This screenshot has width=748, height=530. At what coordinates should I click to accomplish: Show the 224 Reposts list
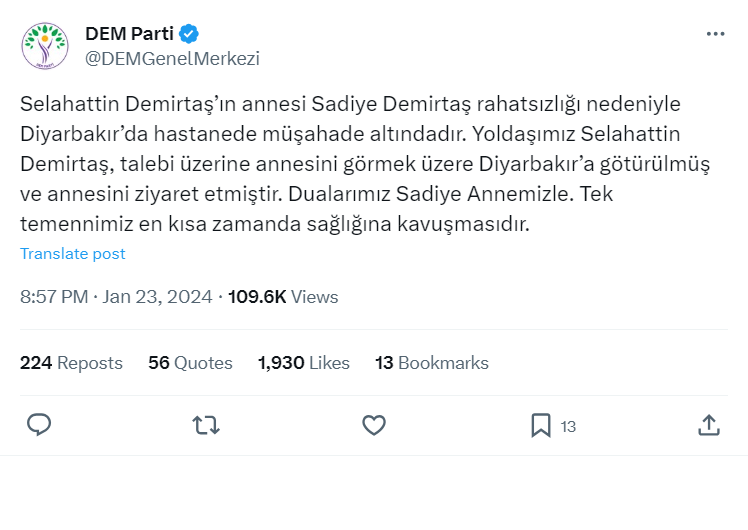click(x=71, y=363)
